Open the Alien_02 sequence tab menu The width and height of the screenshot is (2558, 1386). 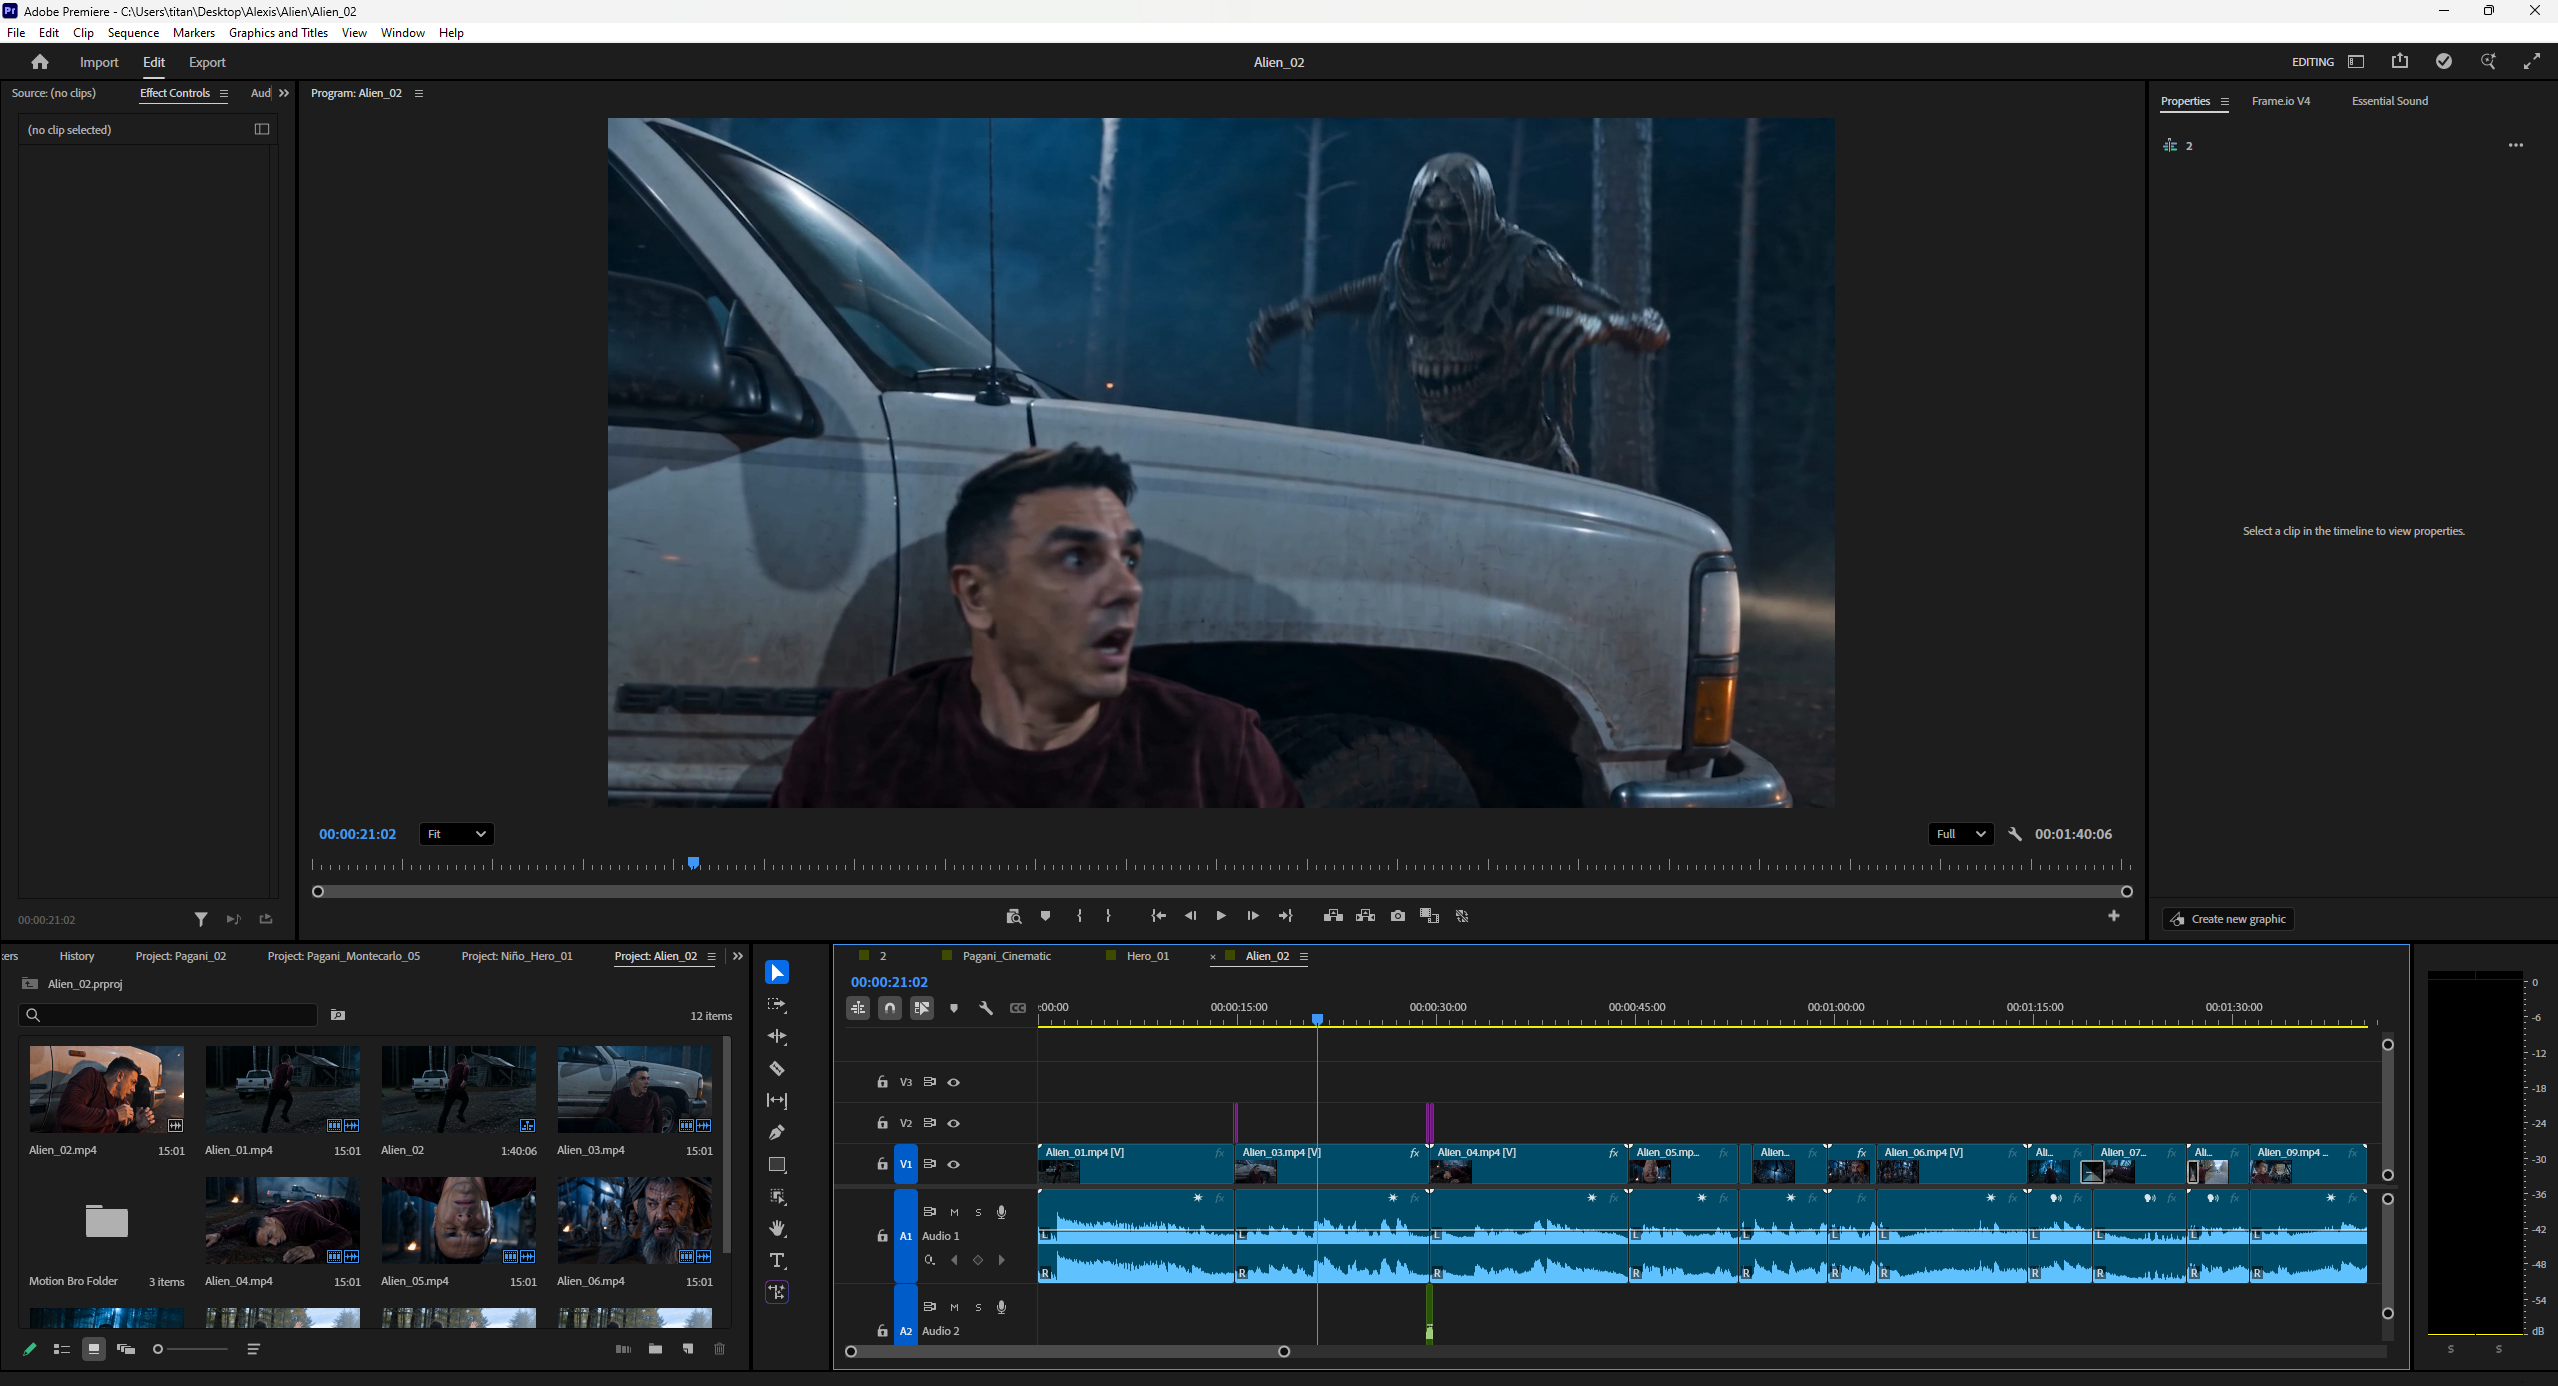click(x=1304, y=956)
